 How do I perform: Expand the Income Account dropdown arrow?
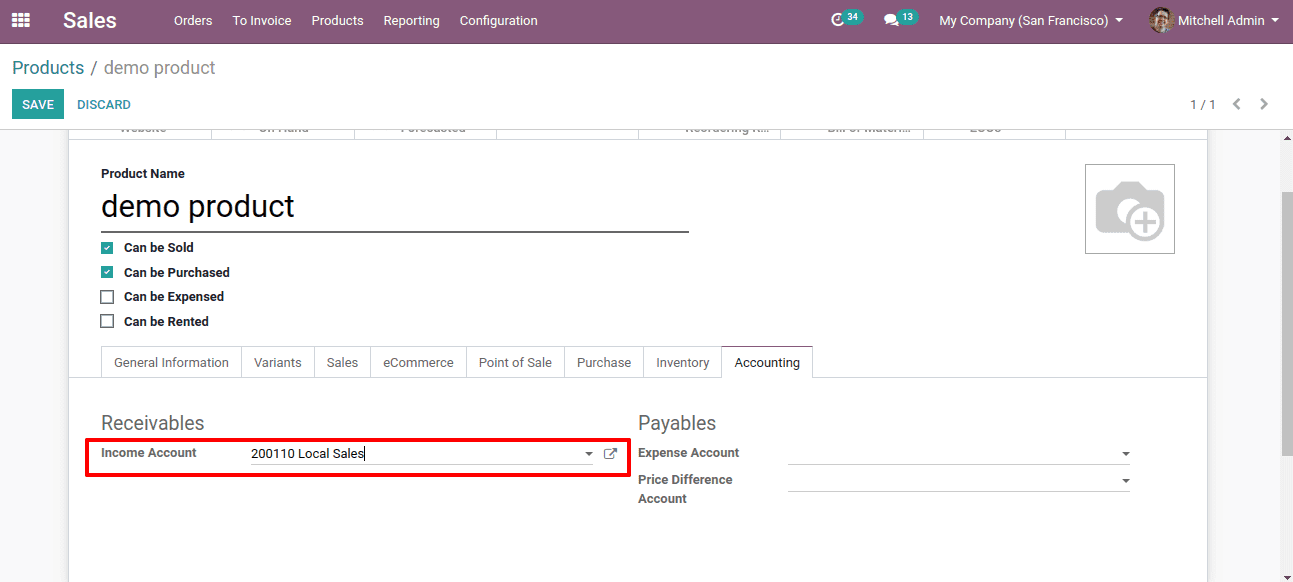[588, 454]
